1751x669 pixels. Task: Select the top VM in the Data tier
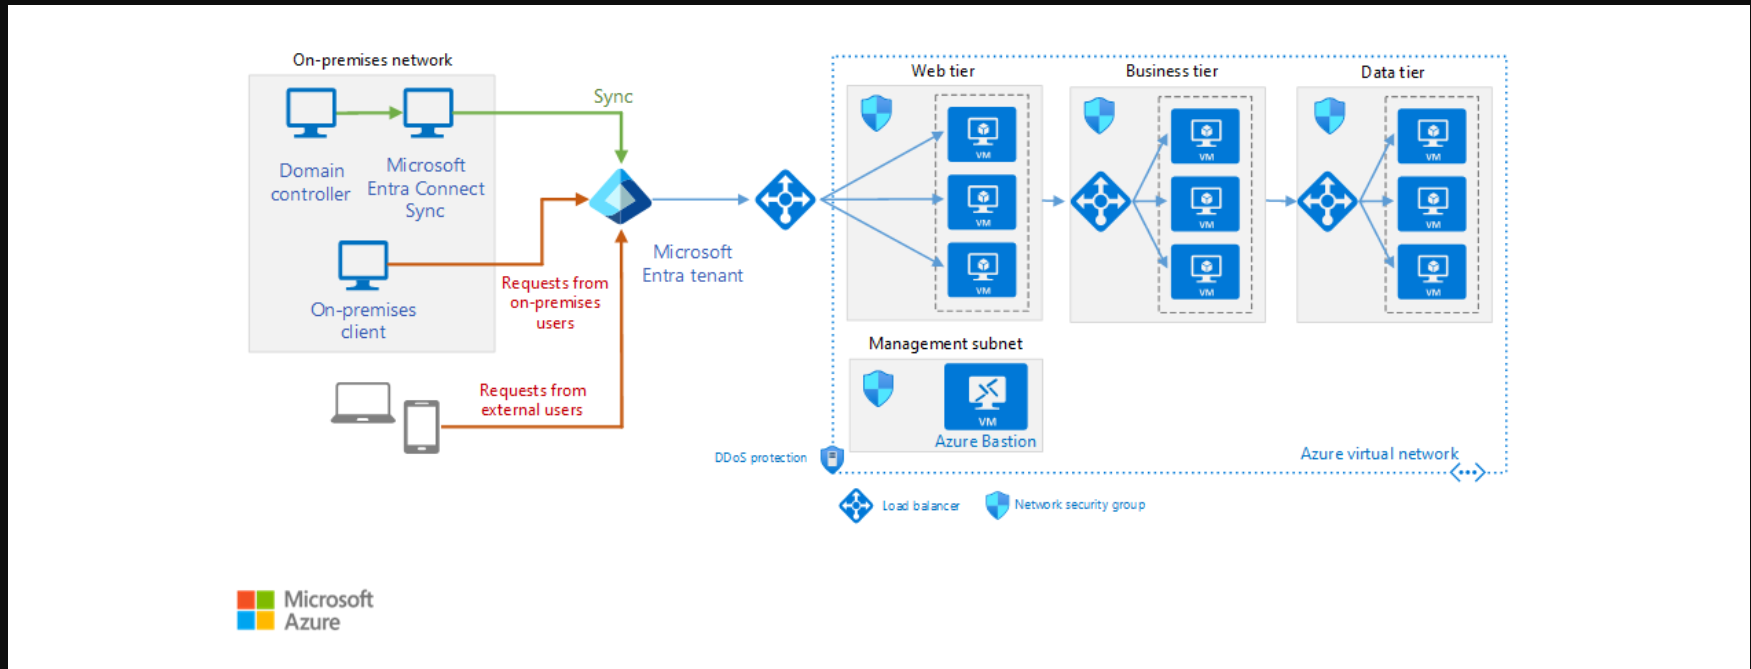(x=1432, y=136)
